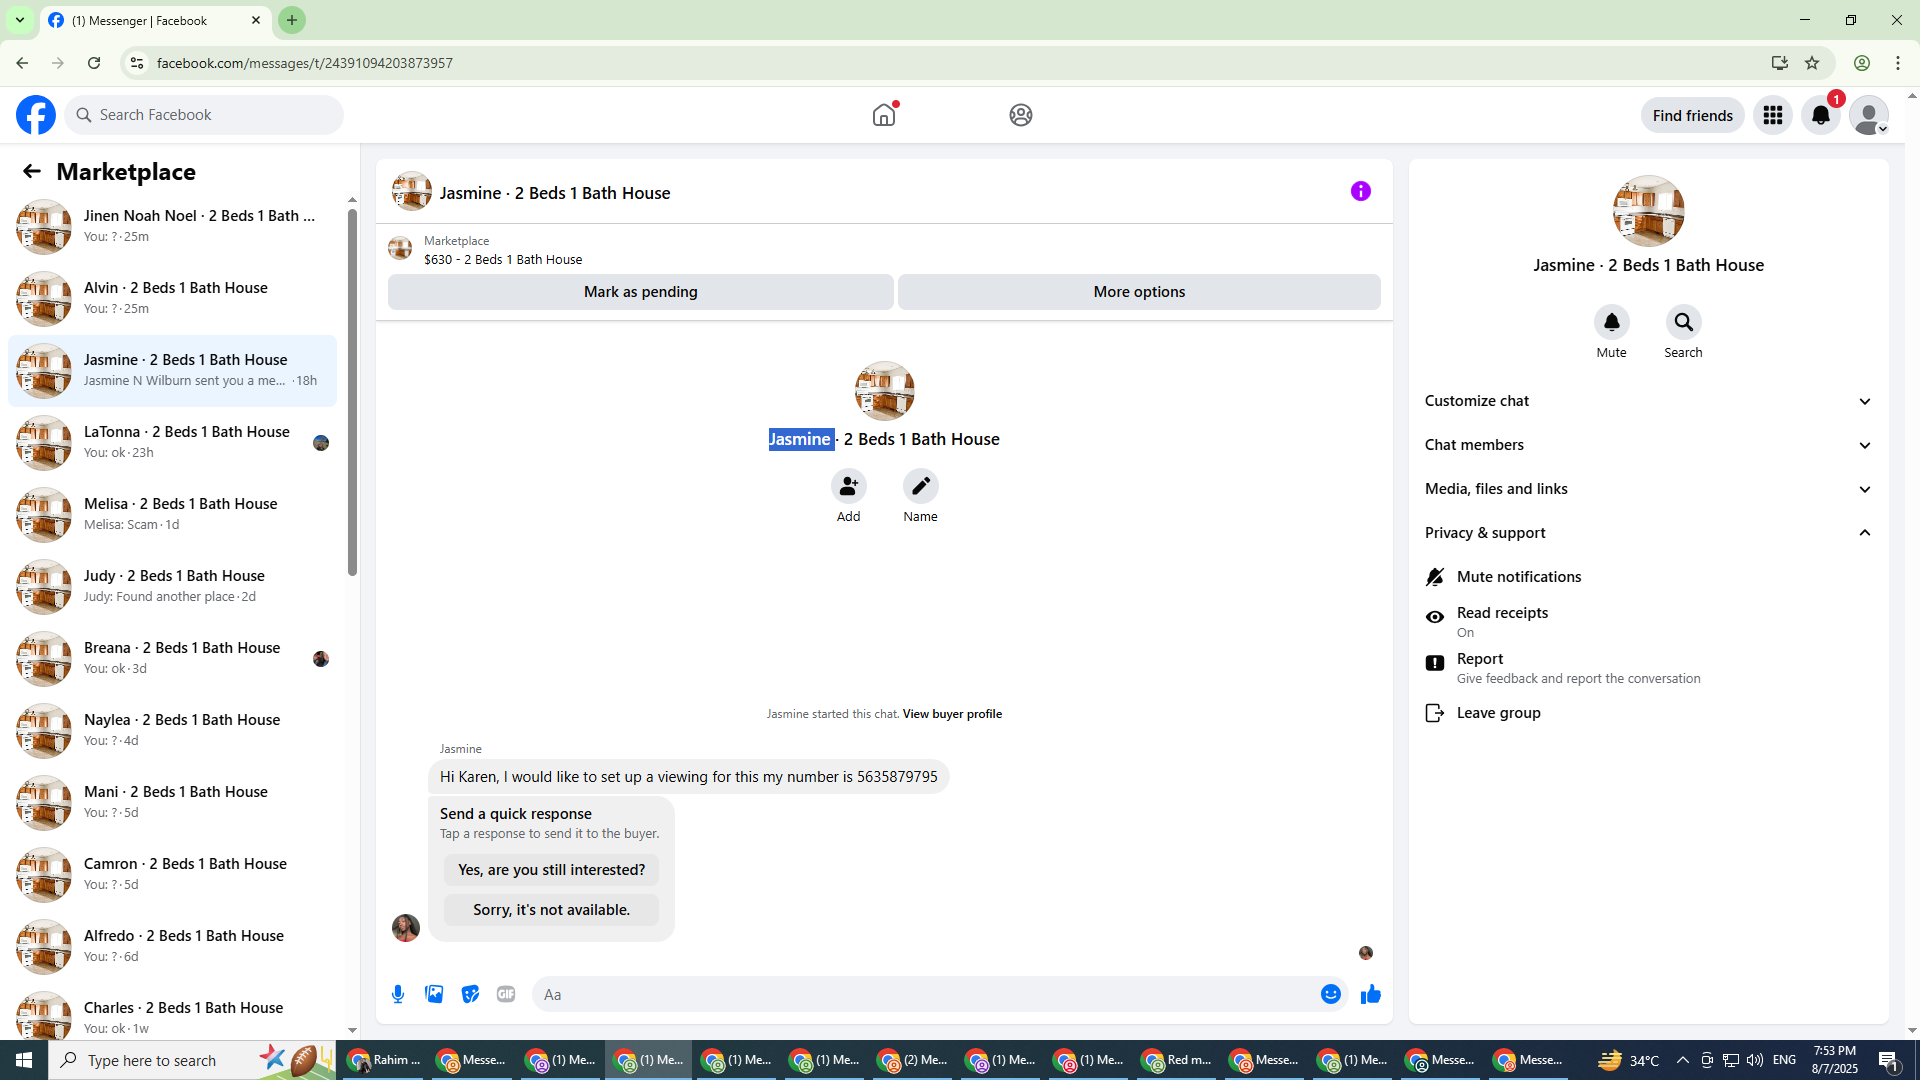The image size is (1920, 1080).
Task: Send 'Yes, are you still interested?' quick response
Action: (x=551, y=870)
